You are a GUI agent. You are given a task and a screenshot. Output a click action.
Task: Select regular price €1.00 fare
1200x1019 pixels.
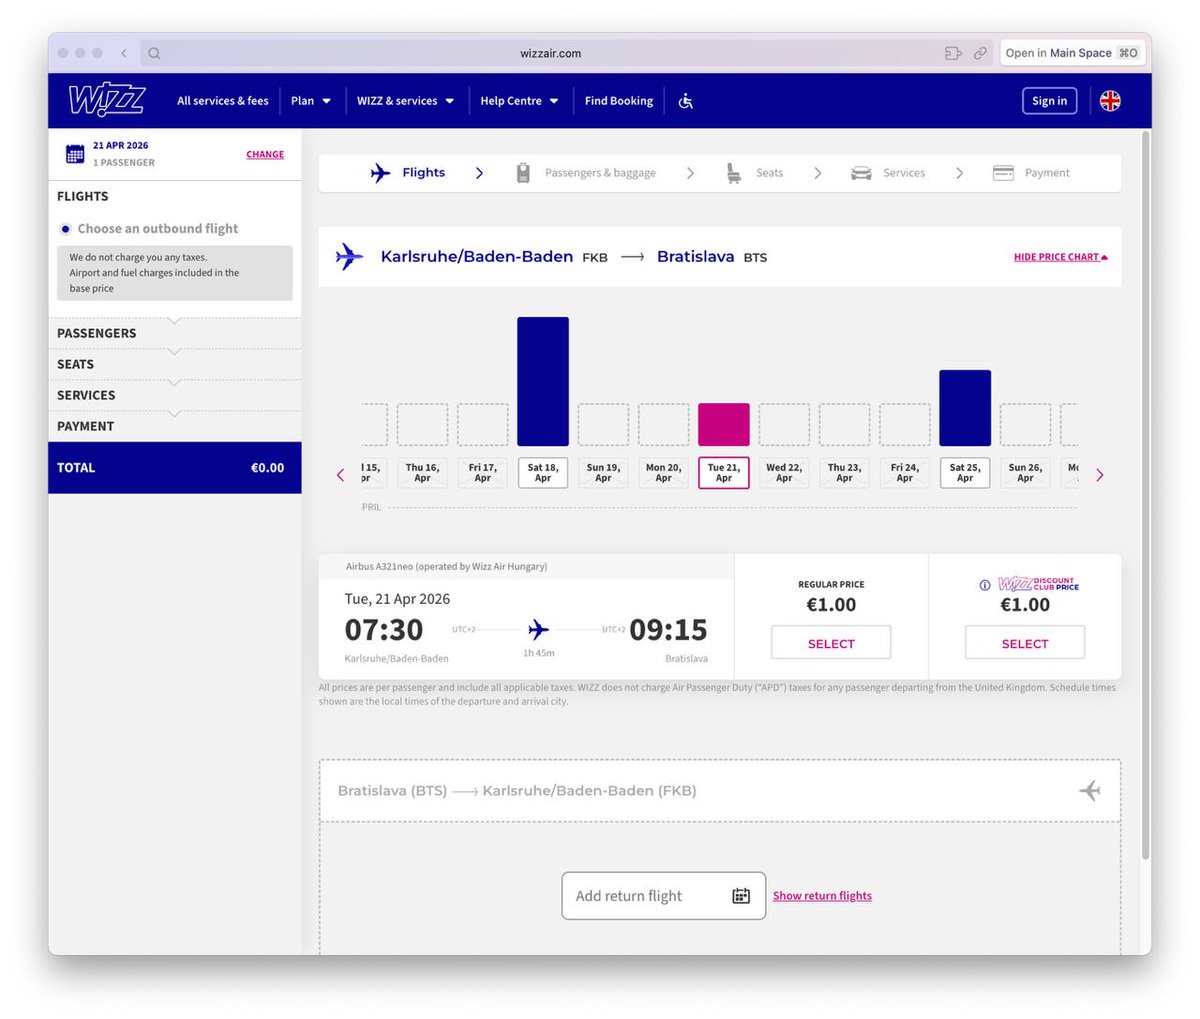pos(831,643)
